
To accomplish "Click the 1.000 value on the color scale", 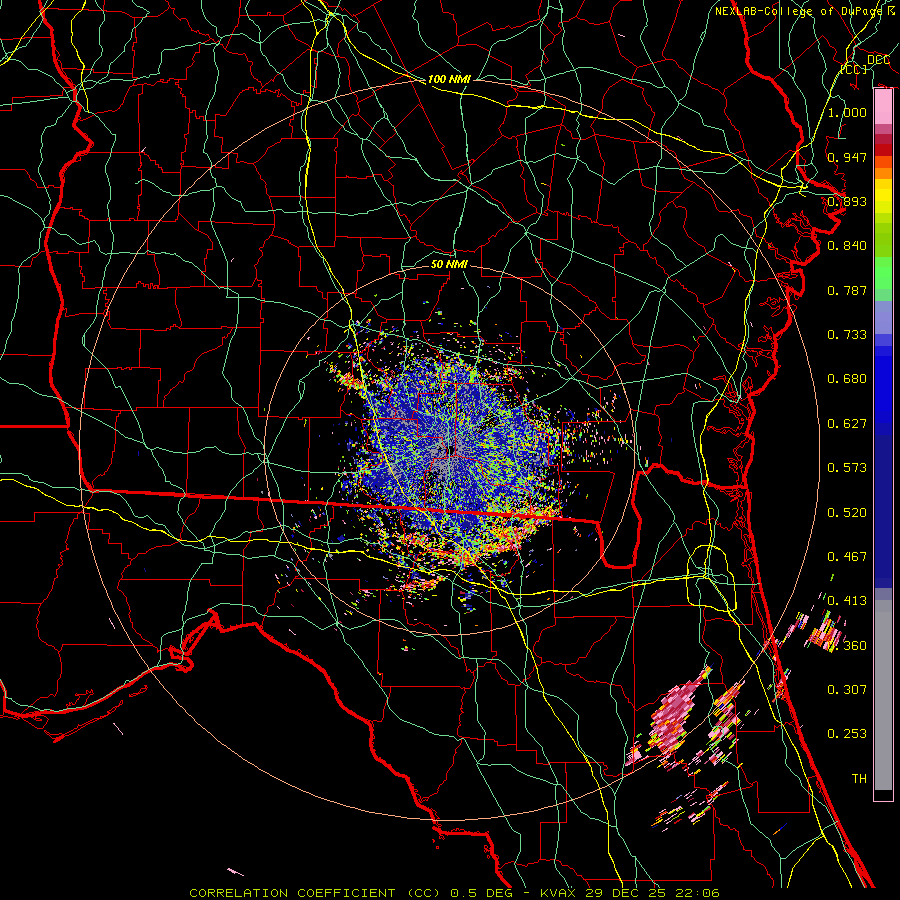I will pos(847,112).
